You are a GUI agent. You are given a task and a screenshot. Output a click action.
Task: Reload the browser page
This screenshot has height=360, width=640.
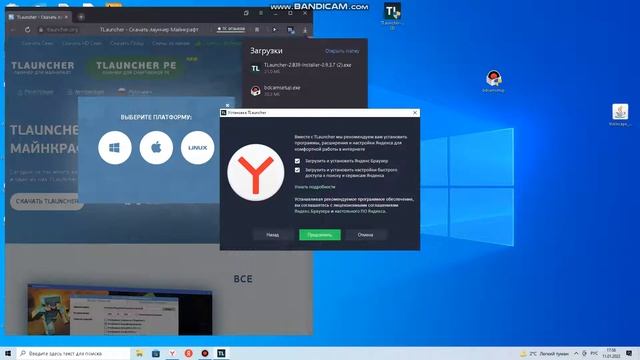pyautogui.click(x=27, y=30)
